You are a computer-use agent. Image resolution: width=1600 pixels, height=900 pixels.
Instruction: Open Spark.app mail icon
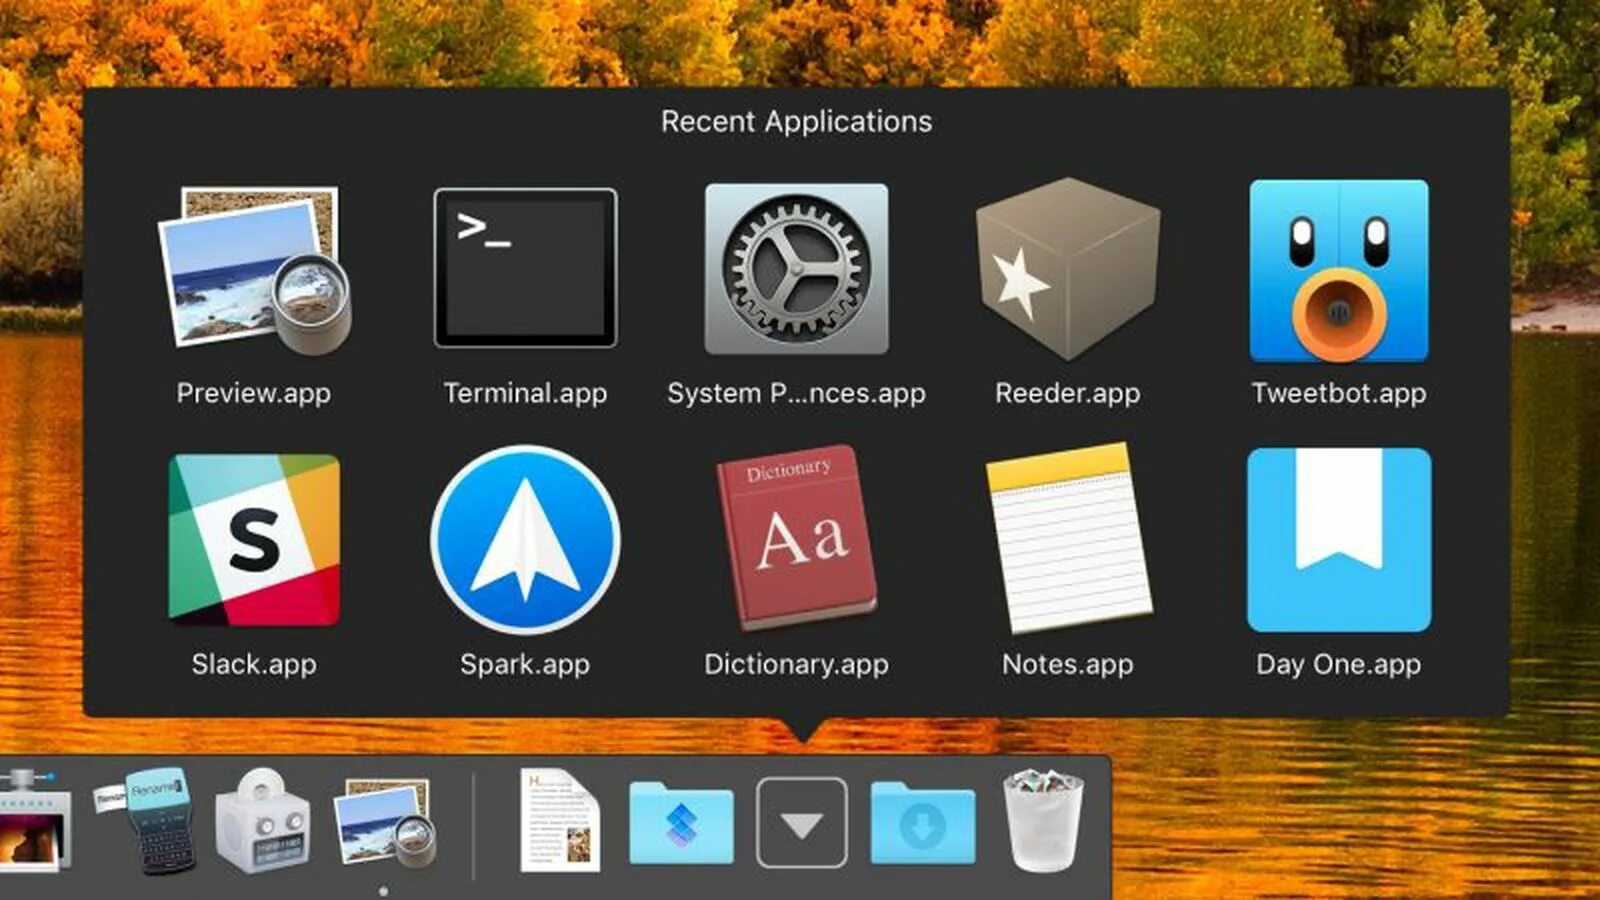[525, 540]
